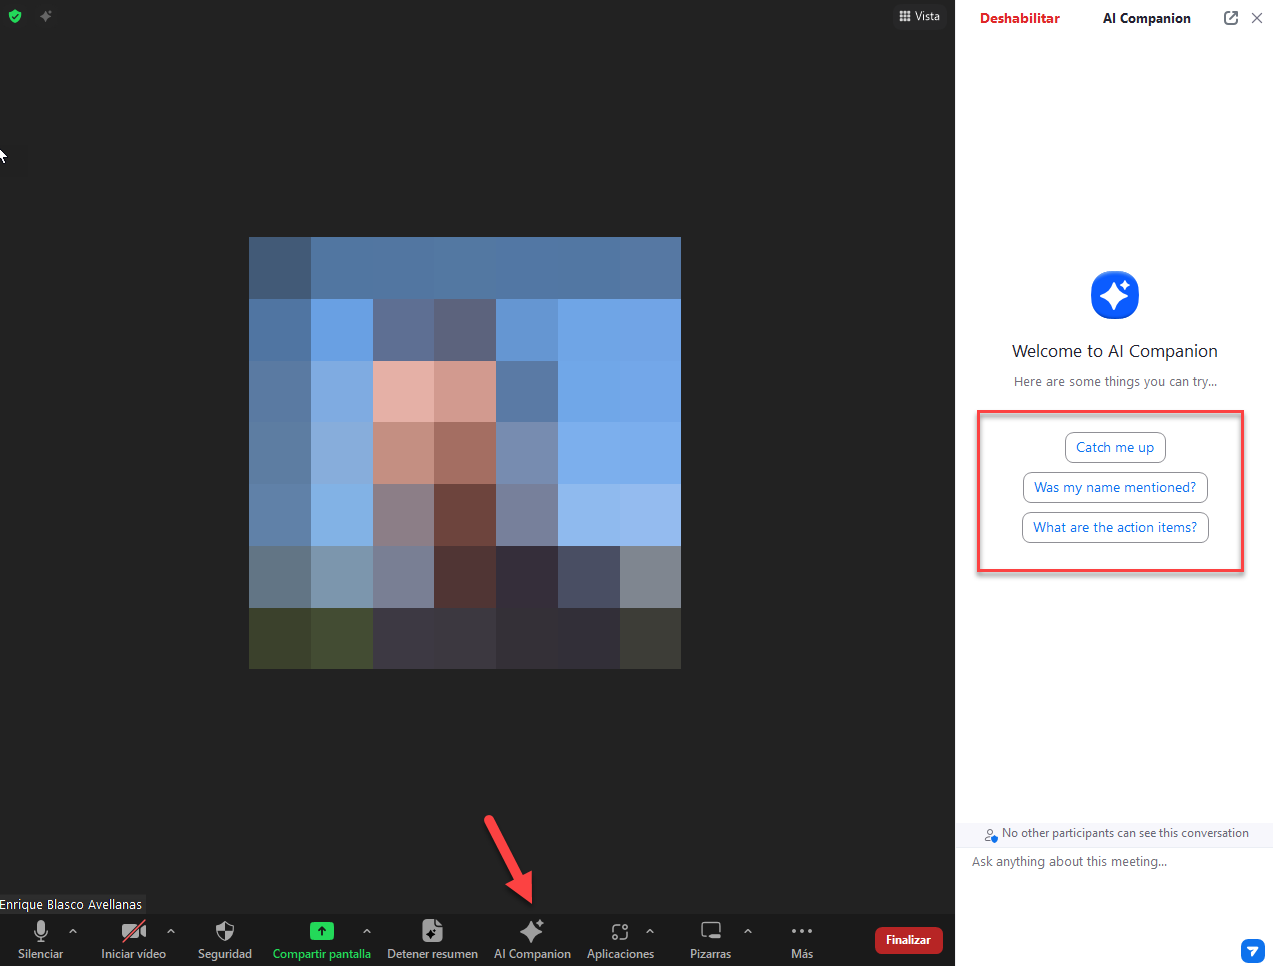Click Deshabilitar in the AI Companion header
The image size is (1273, 966).
click(1019, 18)
